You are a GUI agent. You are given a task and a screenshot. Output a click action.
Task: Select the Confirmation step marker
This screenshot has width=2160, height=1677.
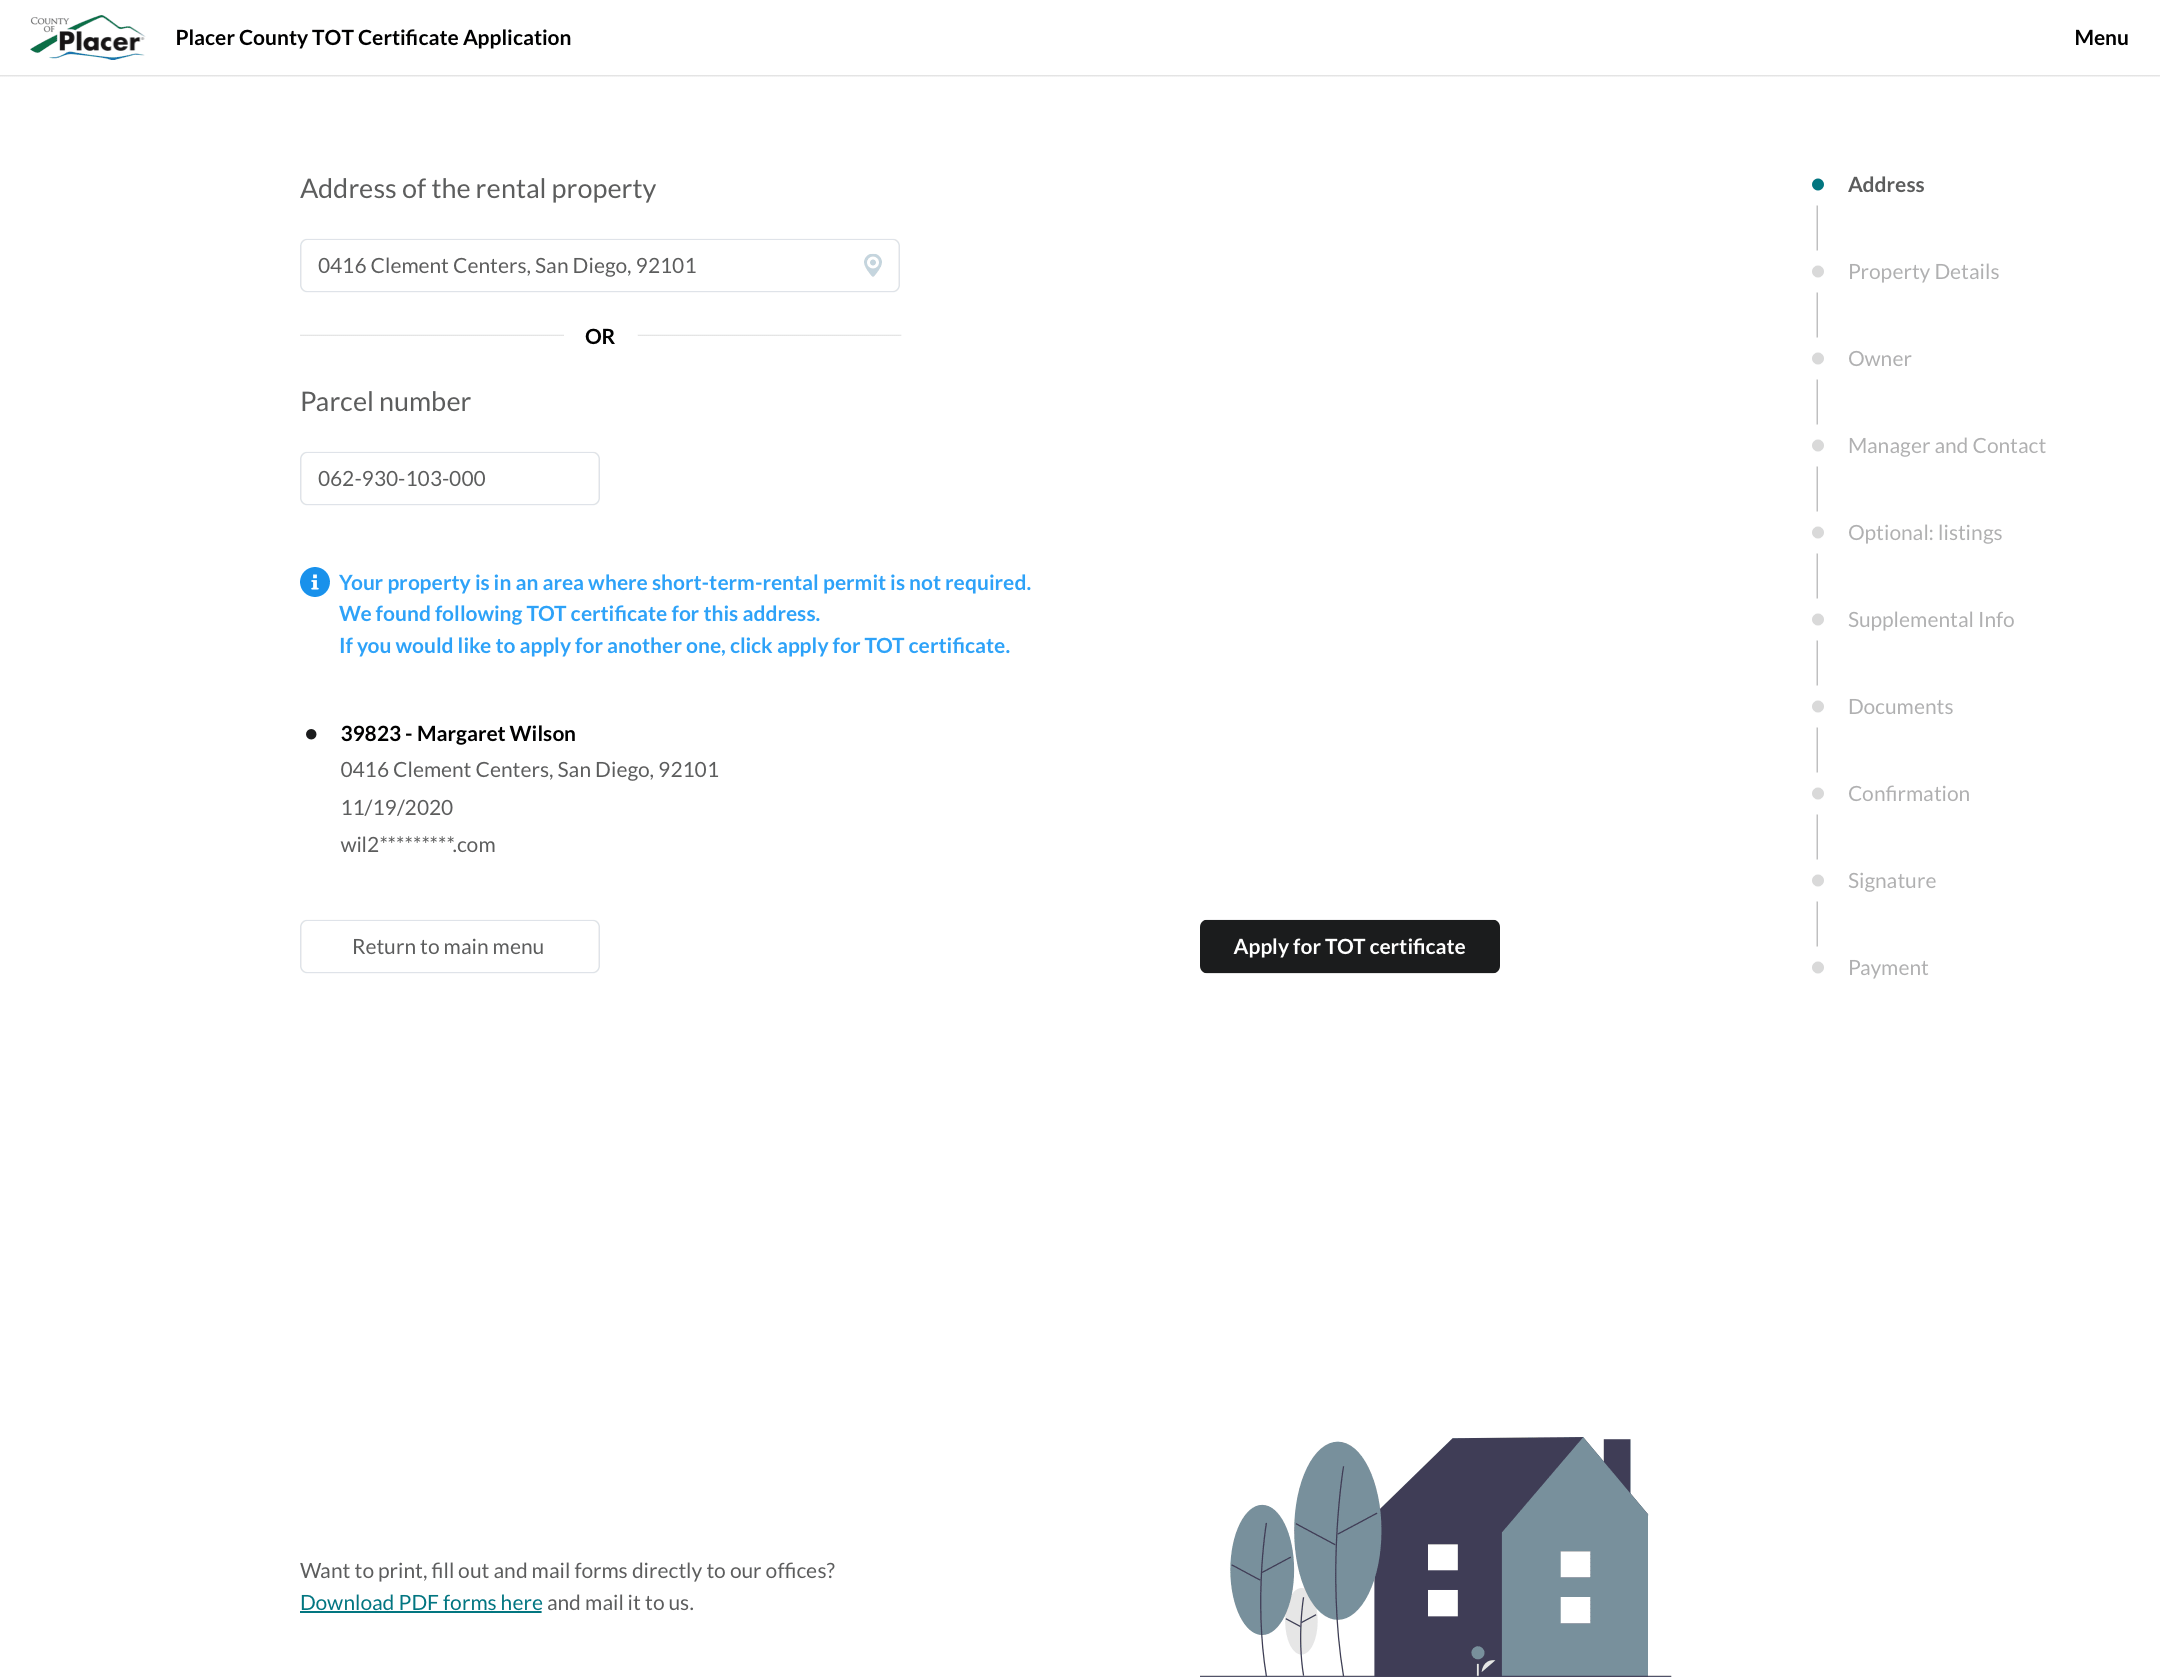(x=1817, y=793)
